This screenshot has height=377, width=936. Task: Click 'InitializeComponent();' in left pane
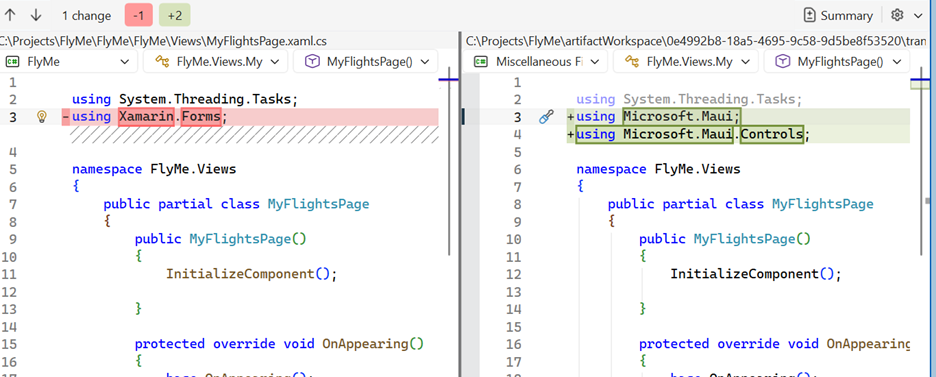pyautogui.click(x=252, y=274)
